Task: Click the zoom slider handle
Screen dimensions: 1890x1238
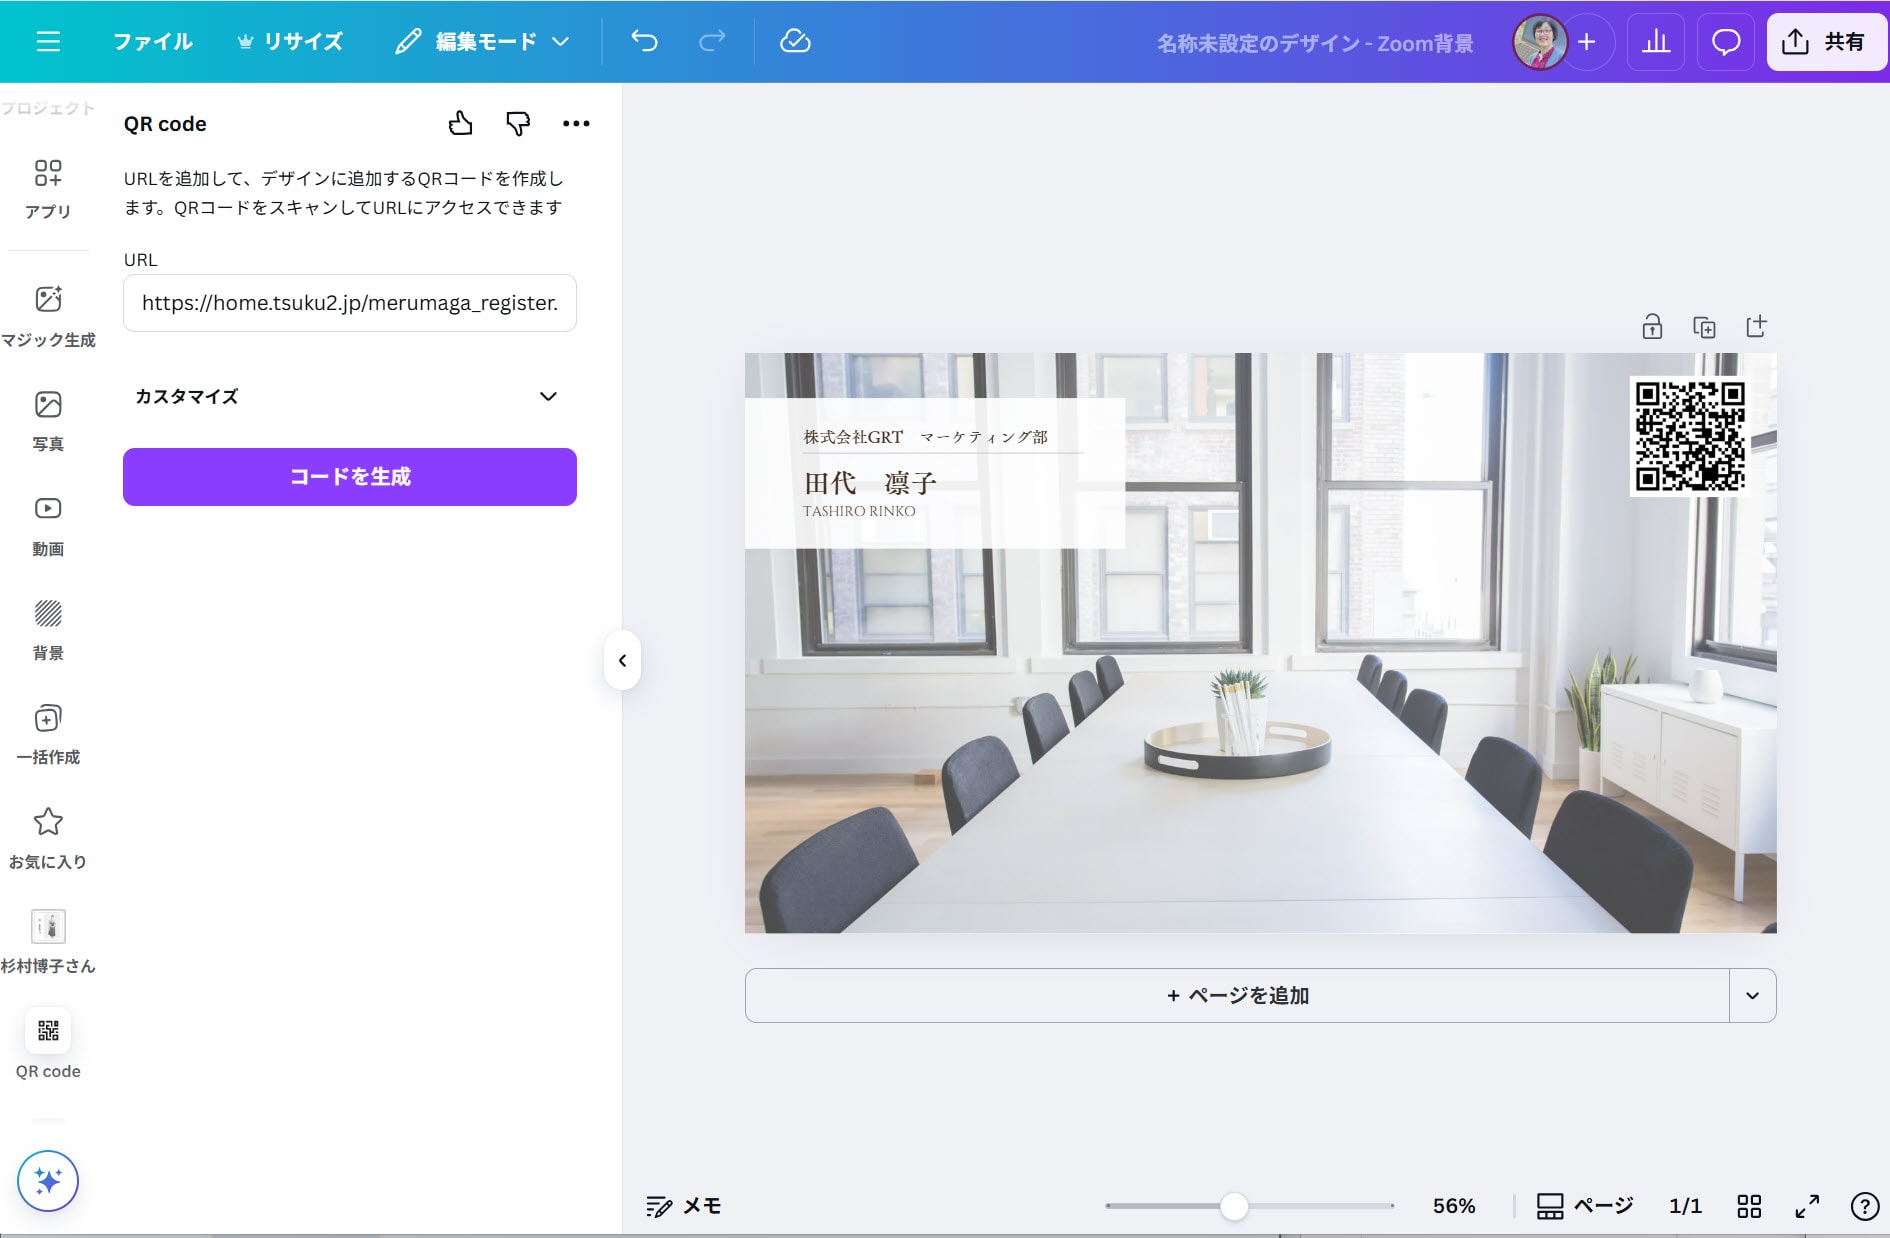Action: (x=1234, y=1206)
